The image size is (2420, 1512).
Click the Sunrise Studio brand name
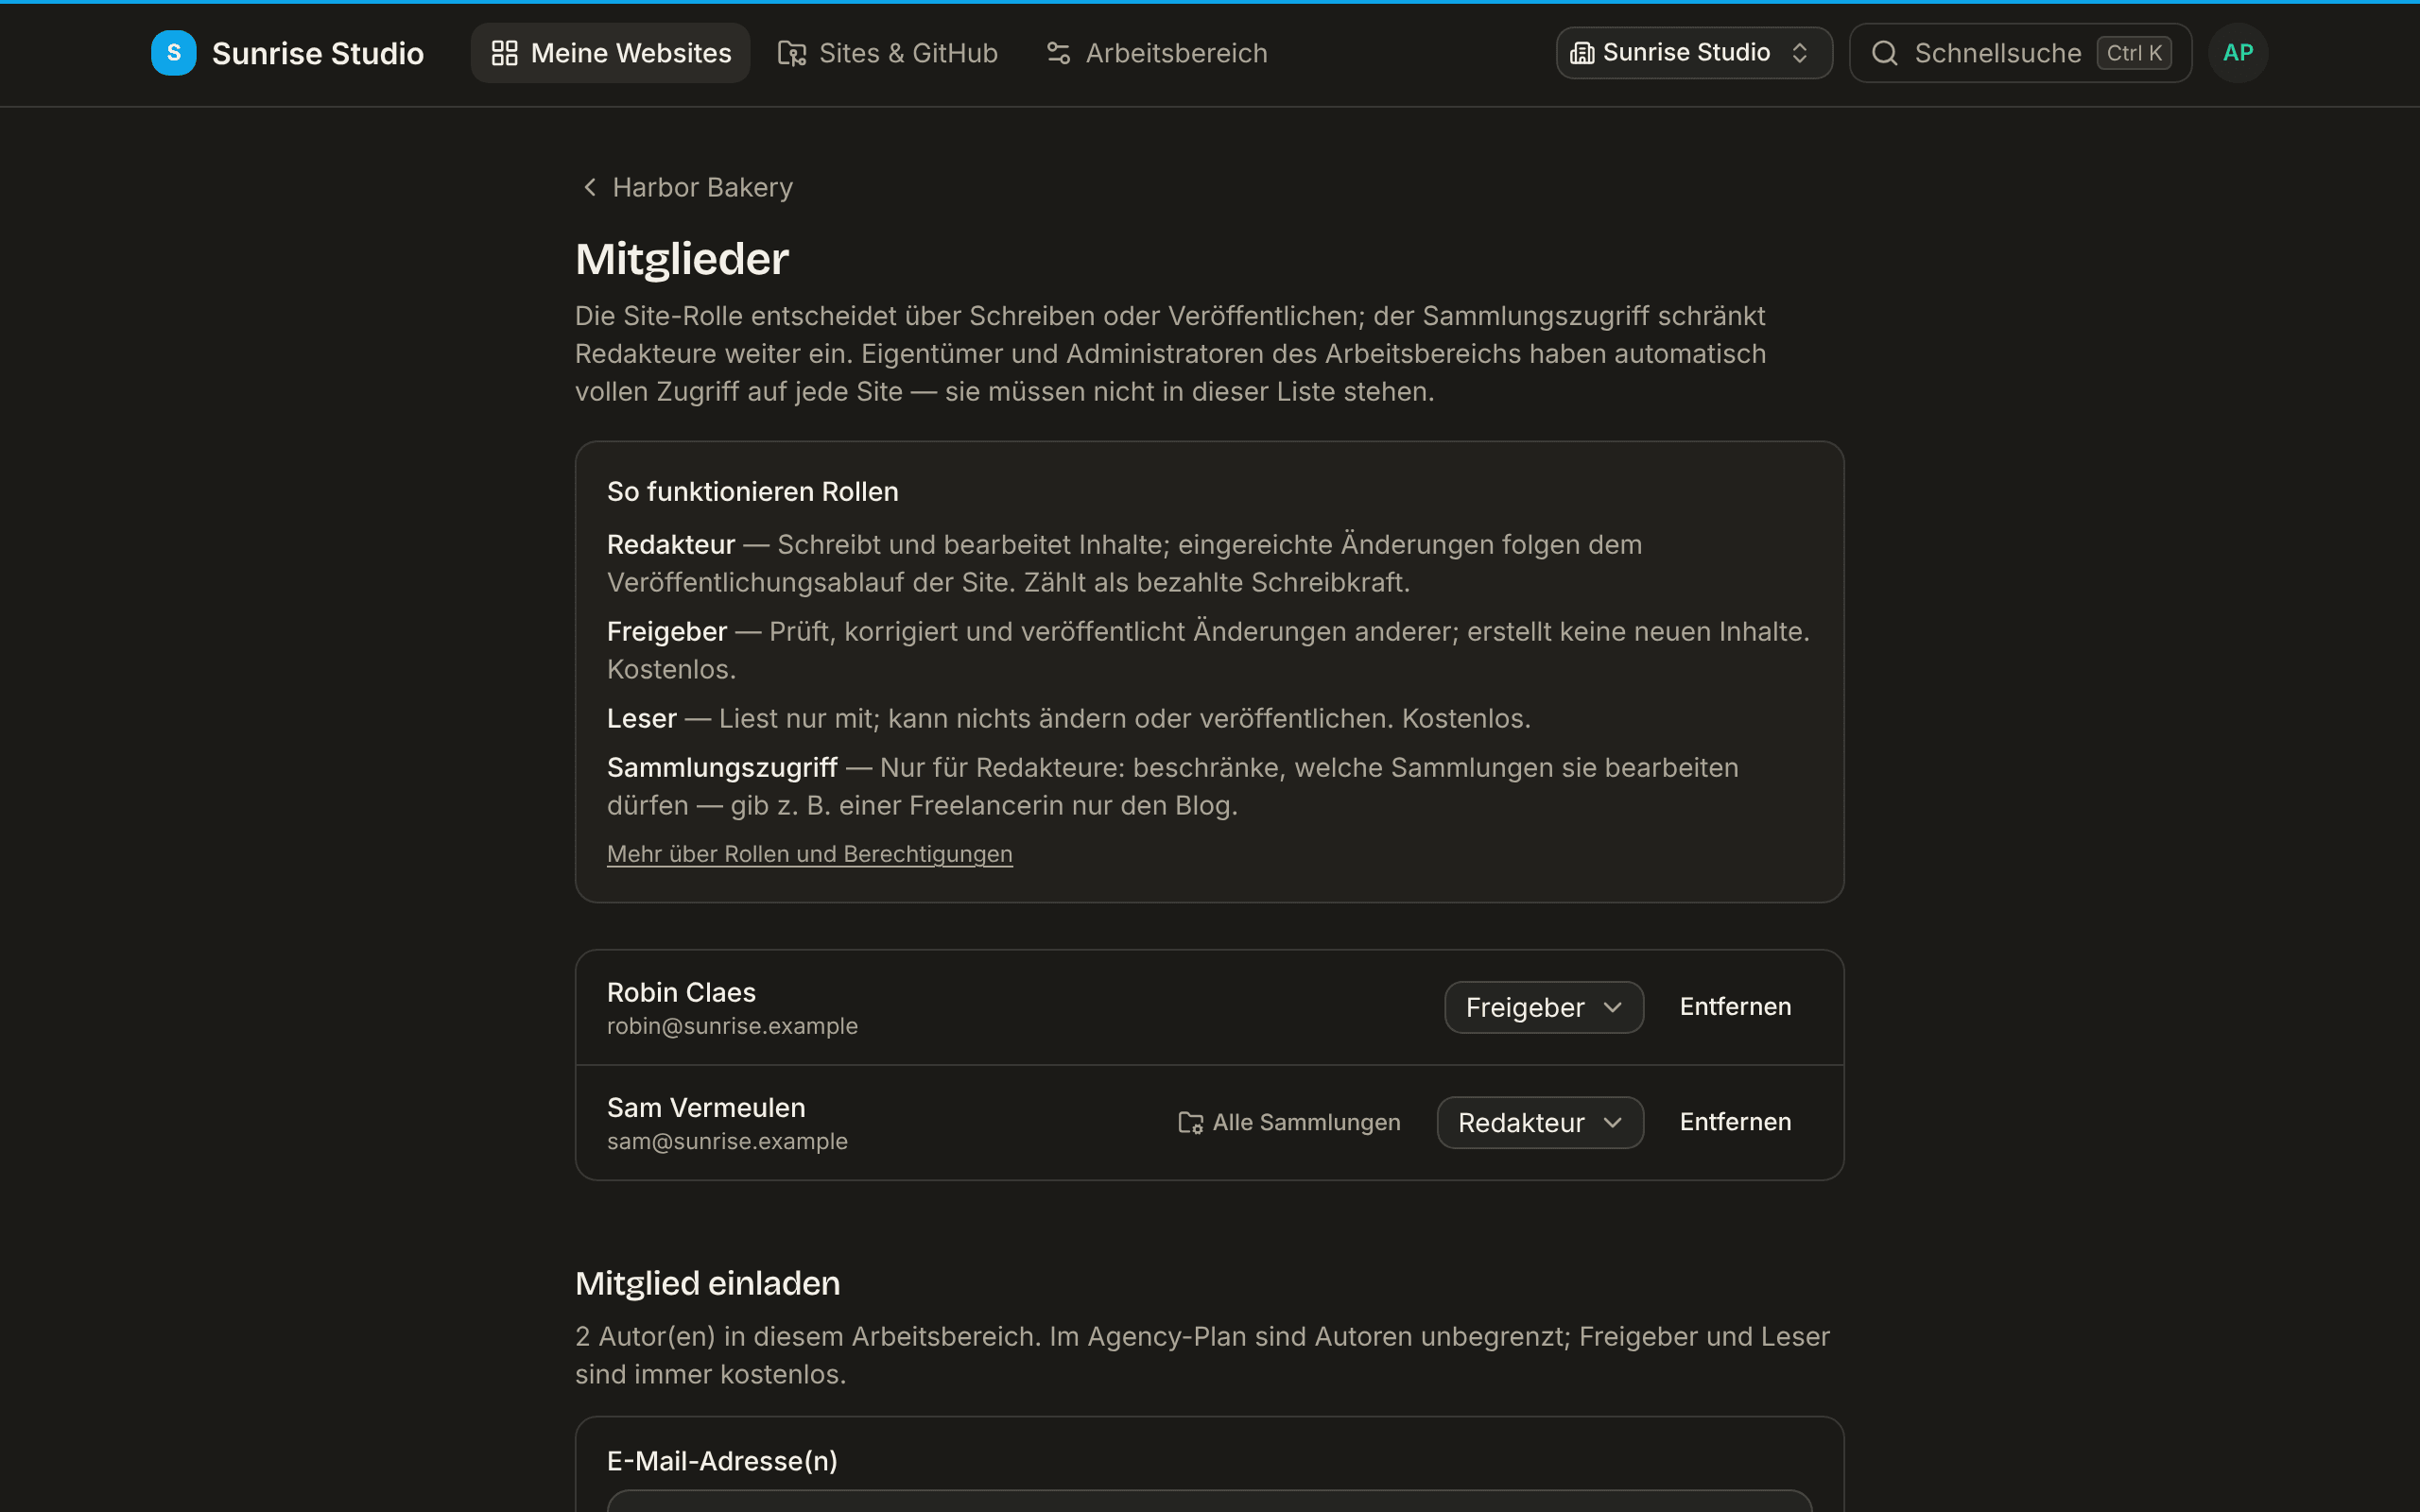pos(318,53)
